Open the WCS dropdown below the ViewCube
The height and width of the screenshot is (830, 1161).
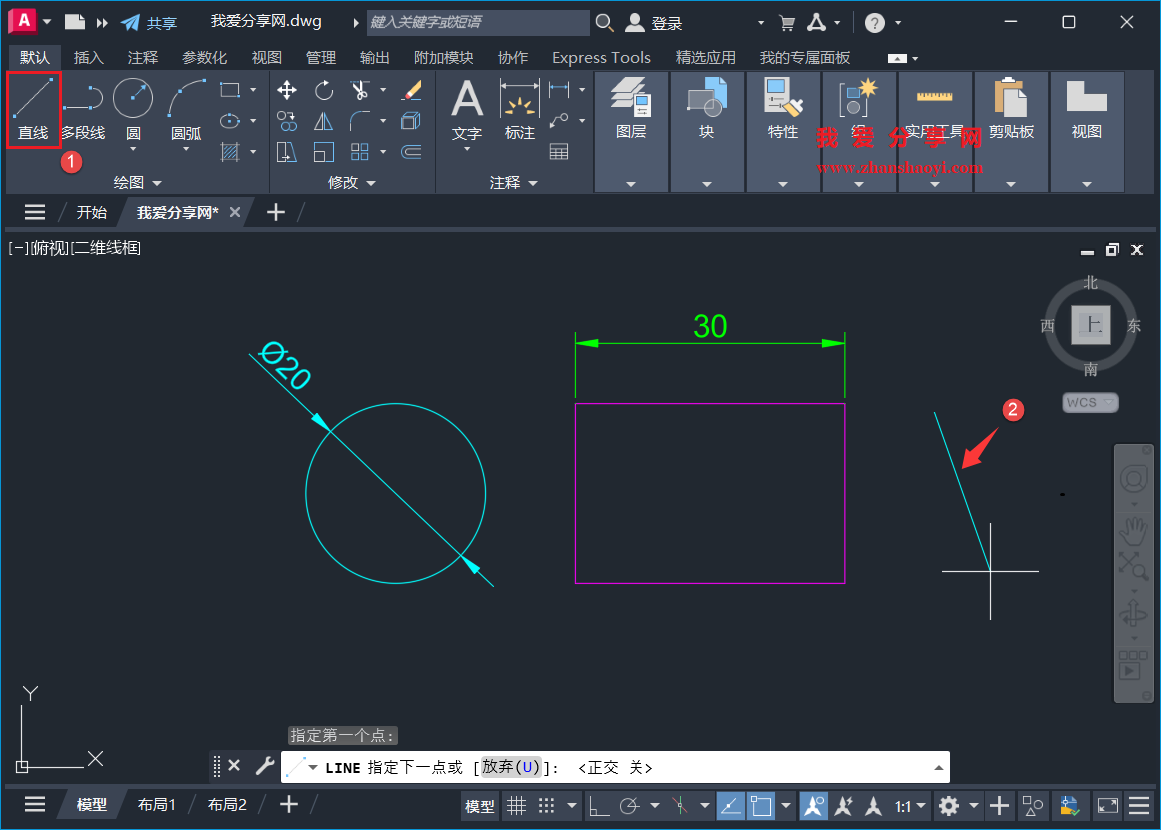click(x=1090, y=402)
